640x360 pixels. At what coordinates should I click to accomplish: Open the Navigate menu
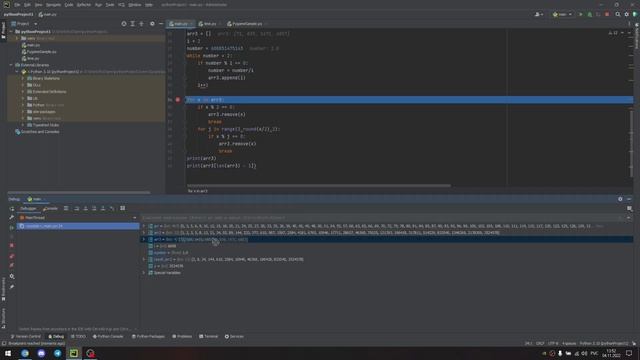coord(53,5)
